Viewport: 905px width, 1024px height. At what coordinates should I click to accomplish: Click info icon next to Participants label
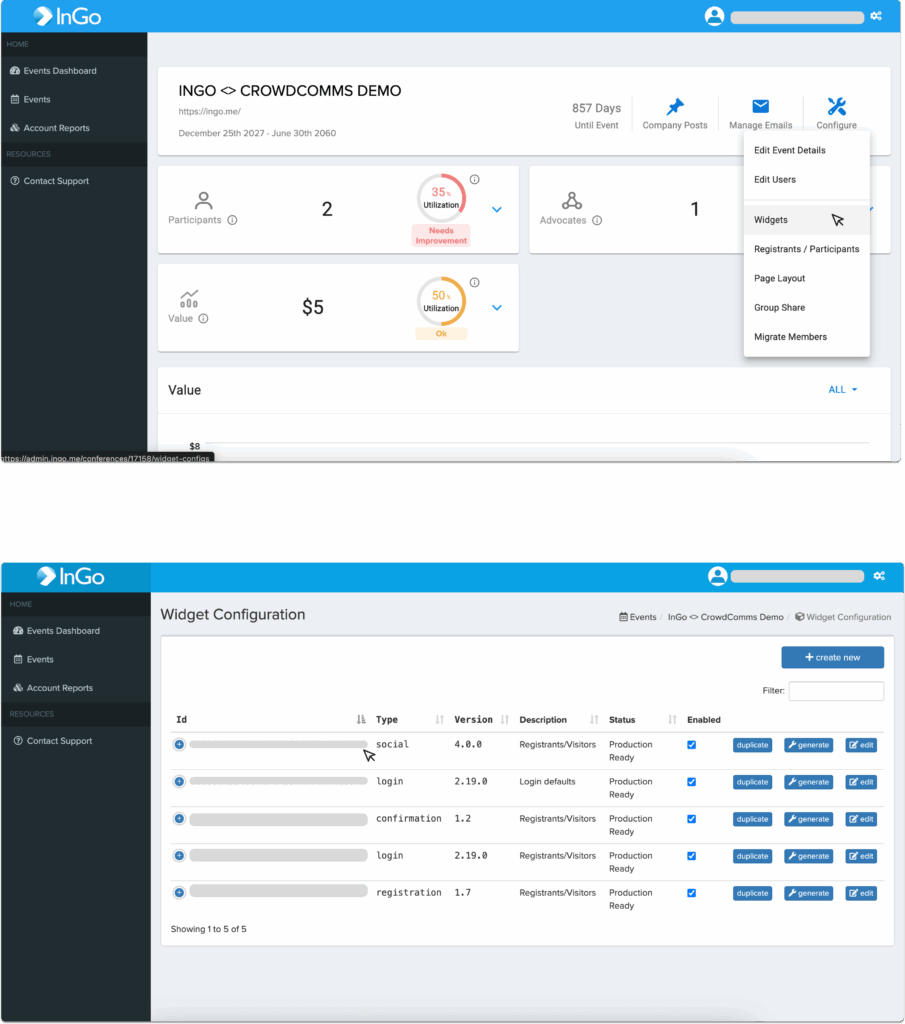click(232, 220)
